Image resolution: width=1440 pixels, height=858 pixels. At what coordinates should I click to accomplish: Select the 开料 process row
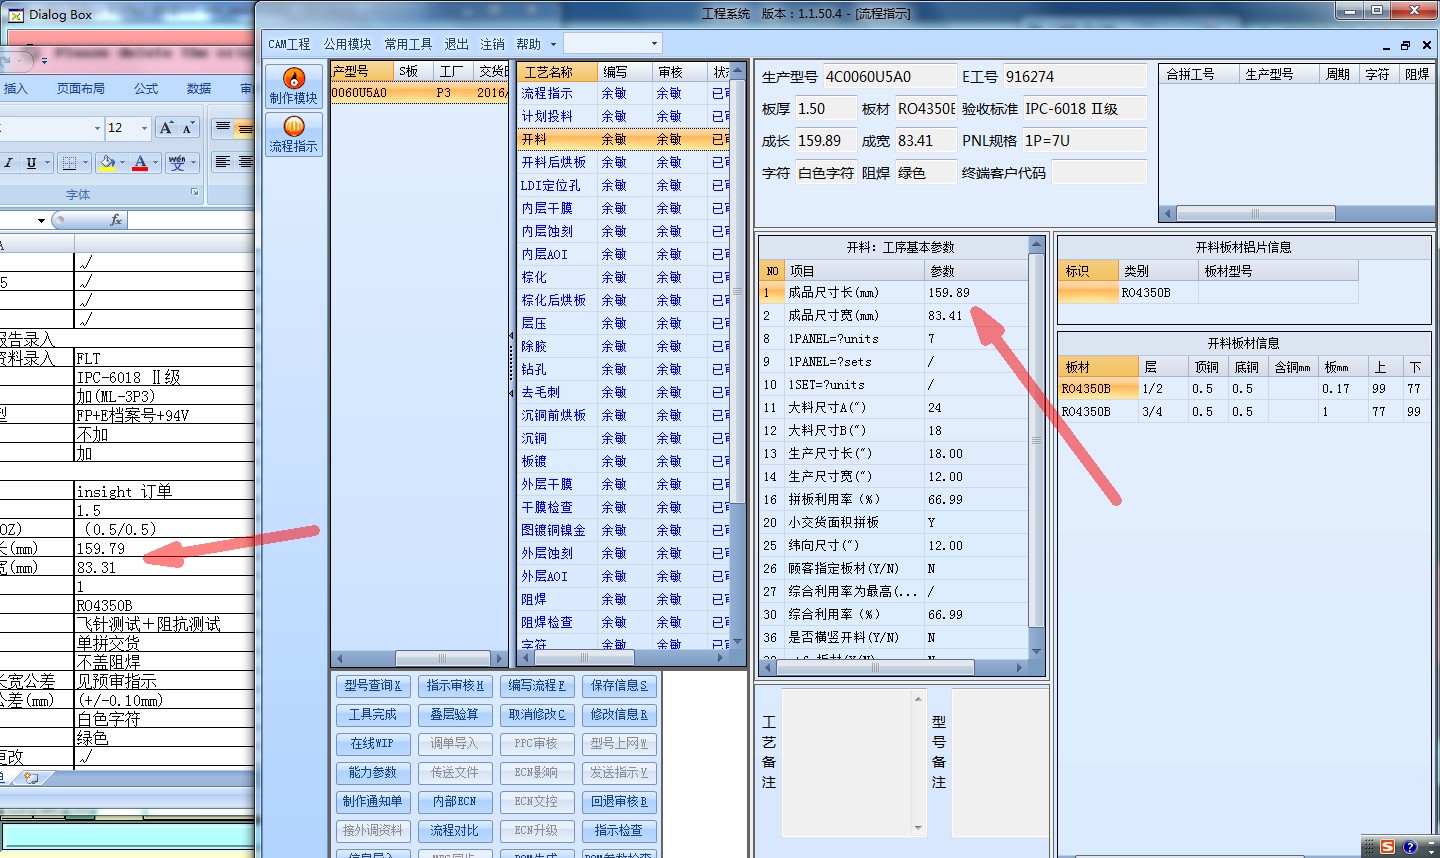(x=623, y=139)
